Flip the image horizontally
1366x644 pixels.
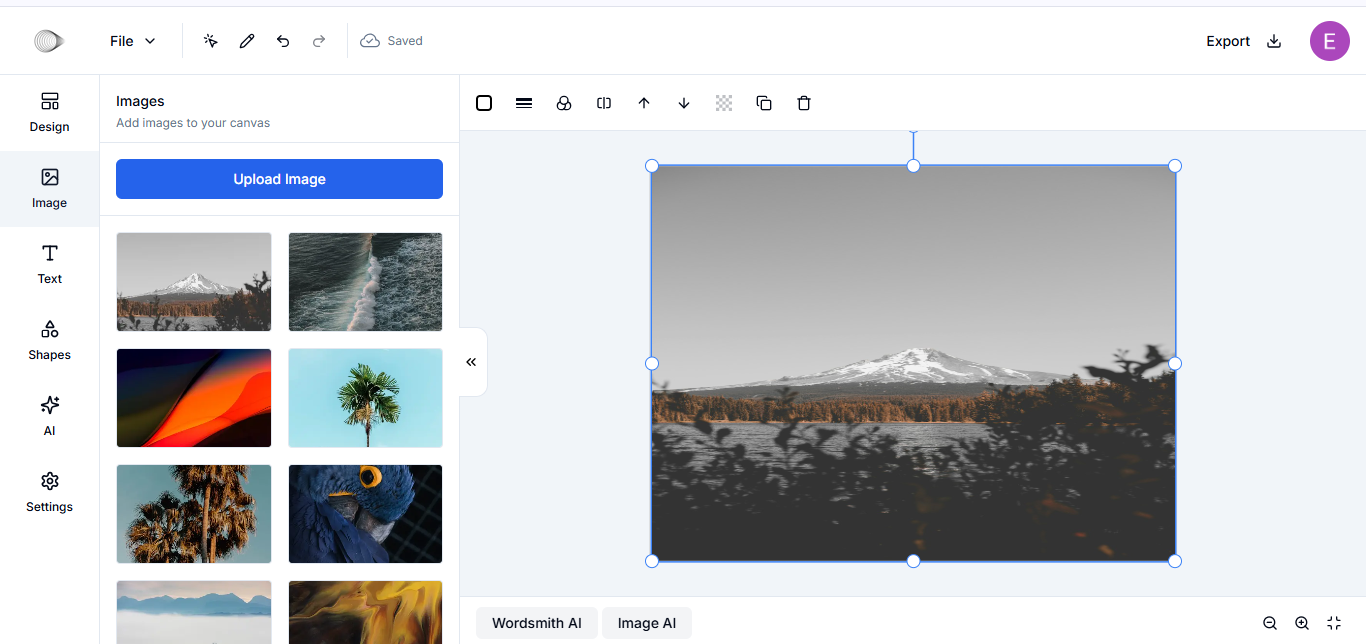(604, 103)
